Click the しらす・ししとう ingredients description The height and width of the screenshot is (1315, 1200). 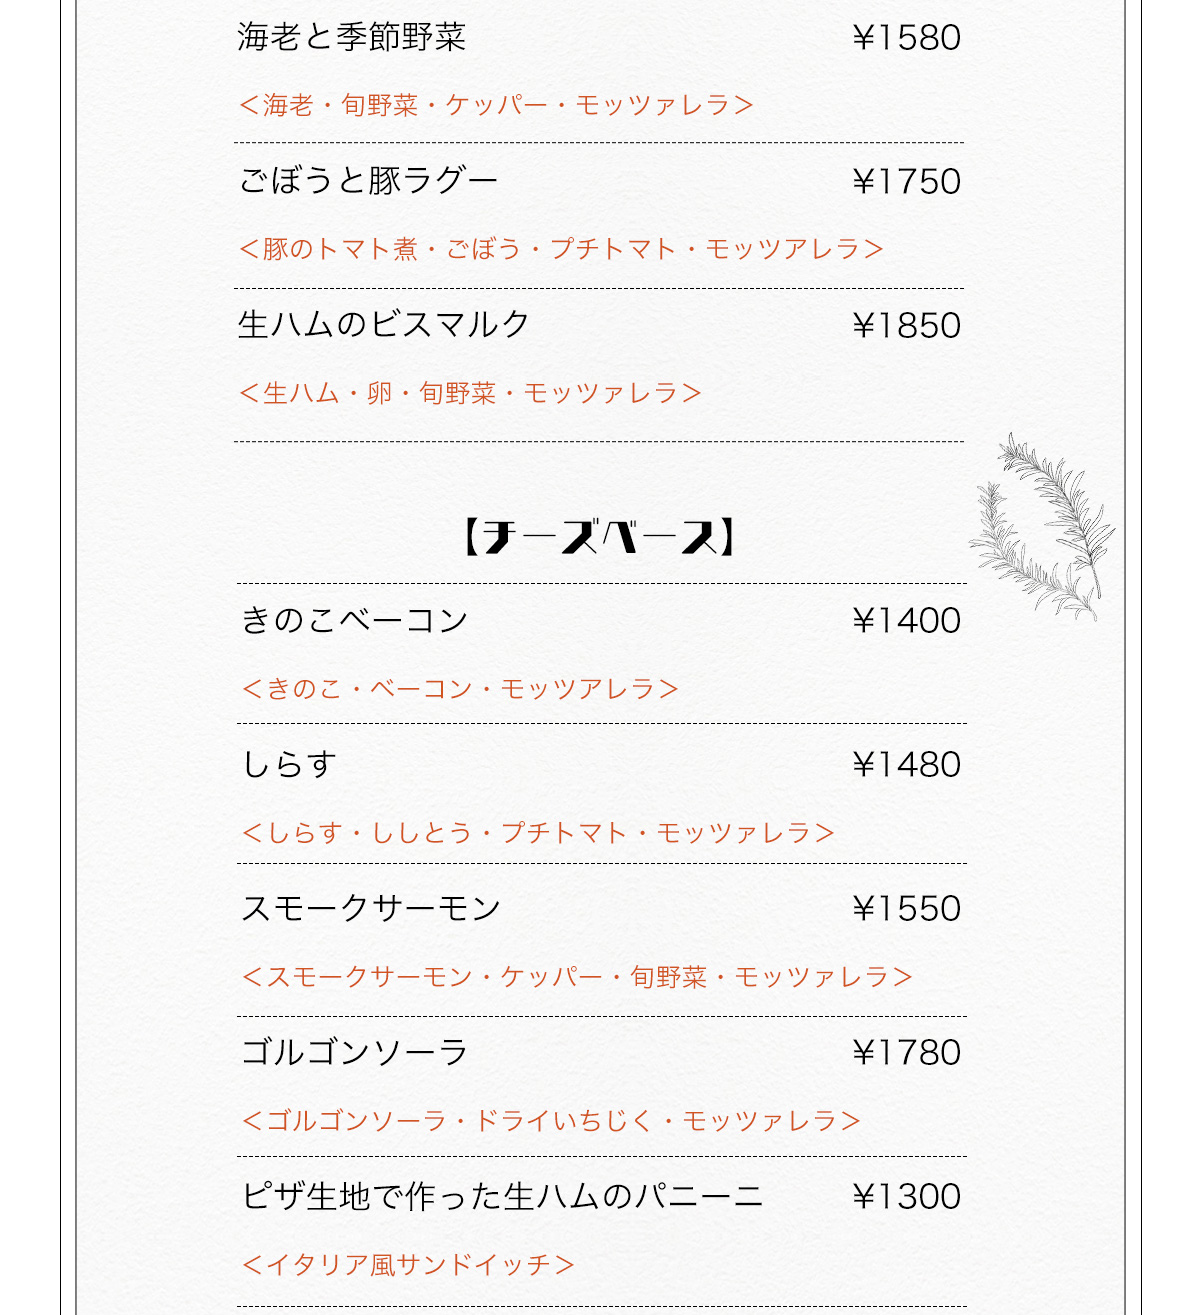(x=538, y=833)
